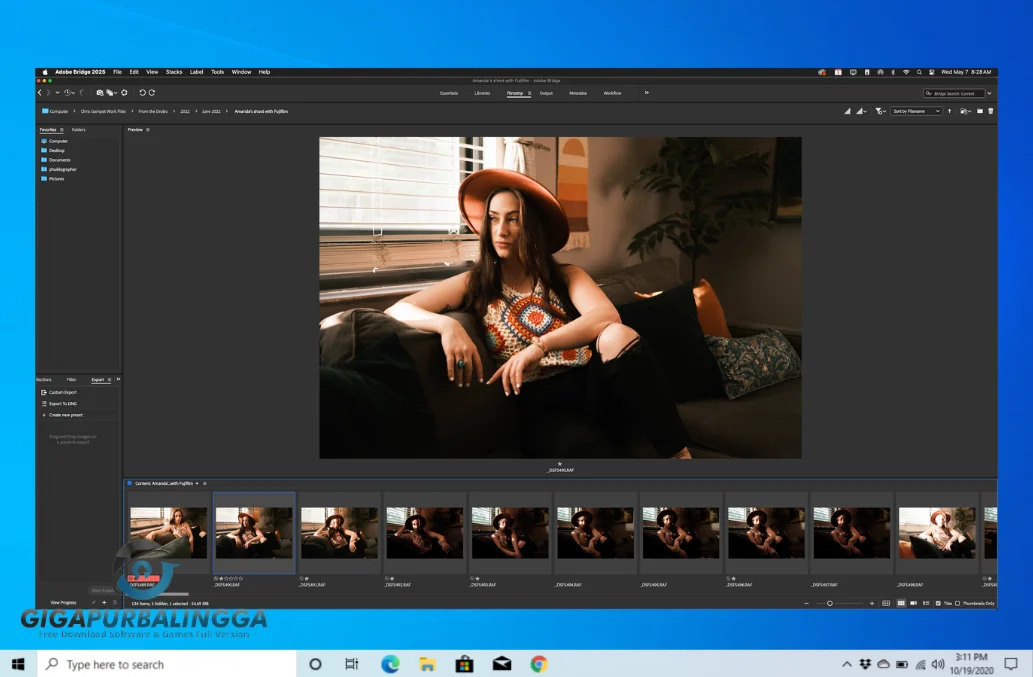The image size is (1033, 677).
Task: Open the Get Photos from Camera importer
Action: [x=100, y=92]
